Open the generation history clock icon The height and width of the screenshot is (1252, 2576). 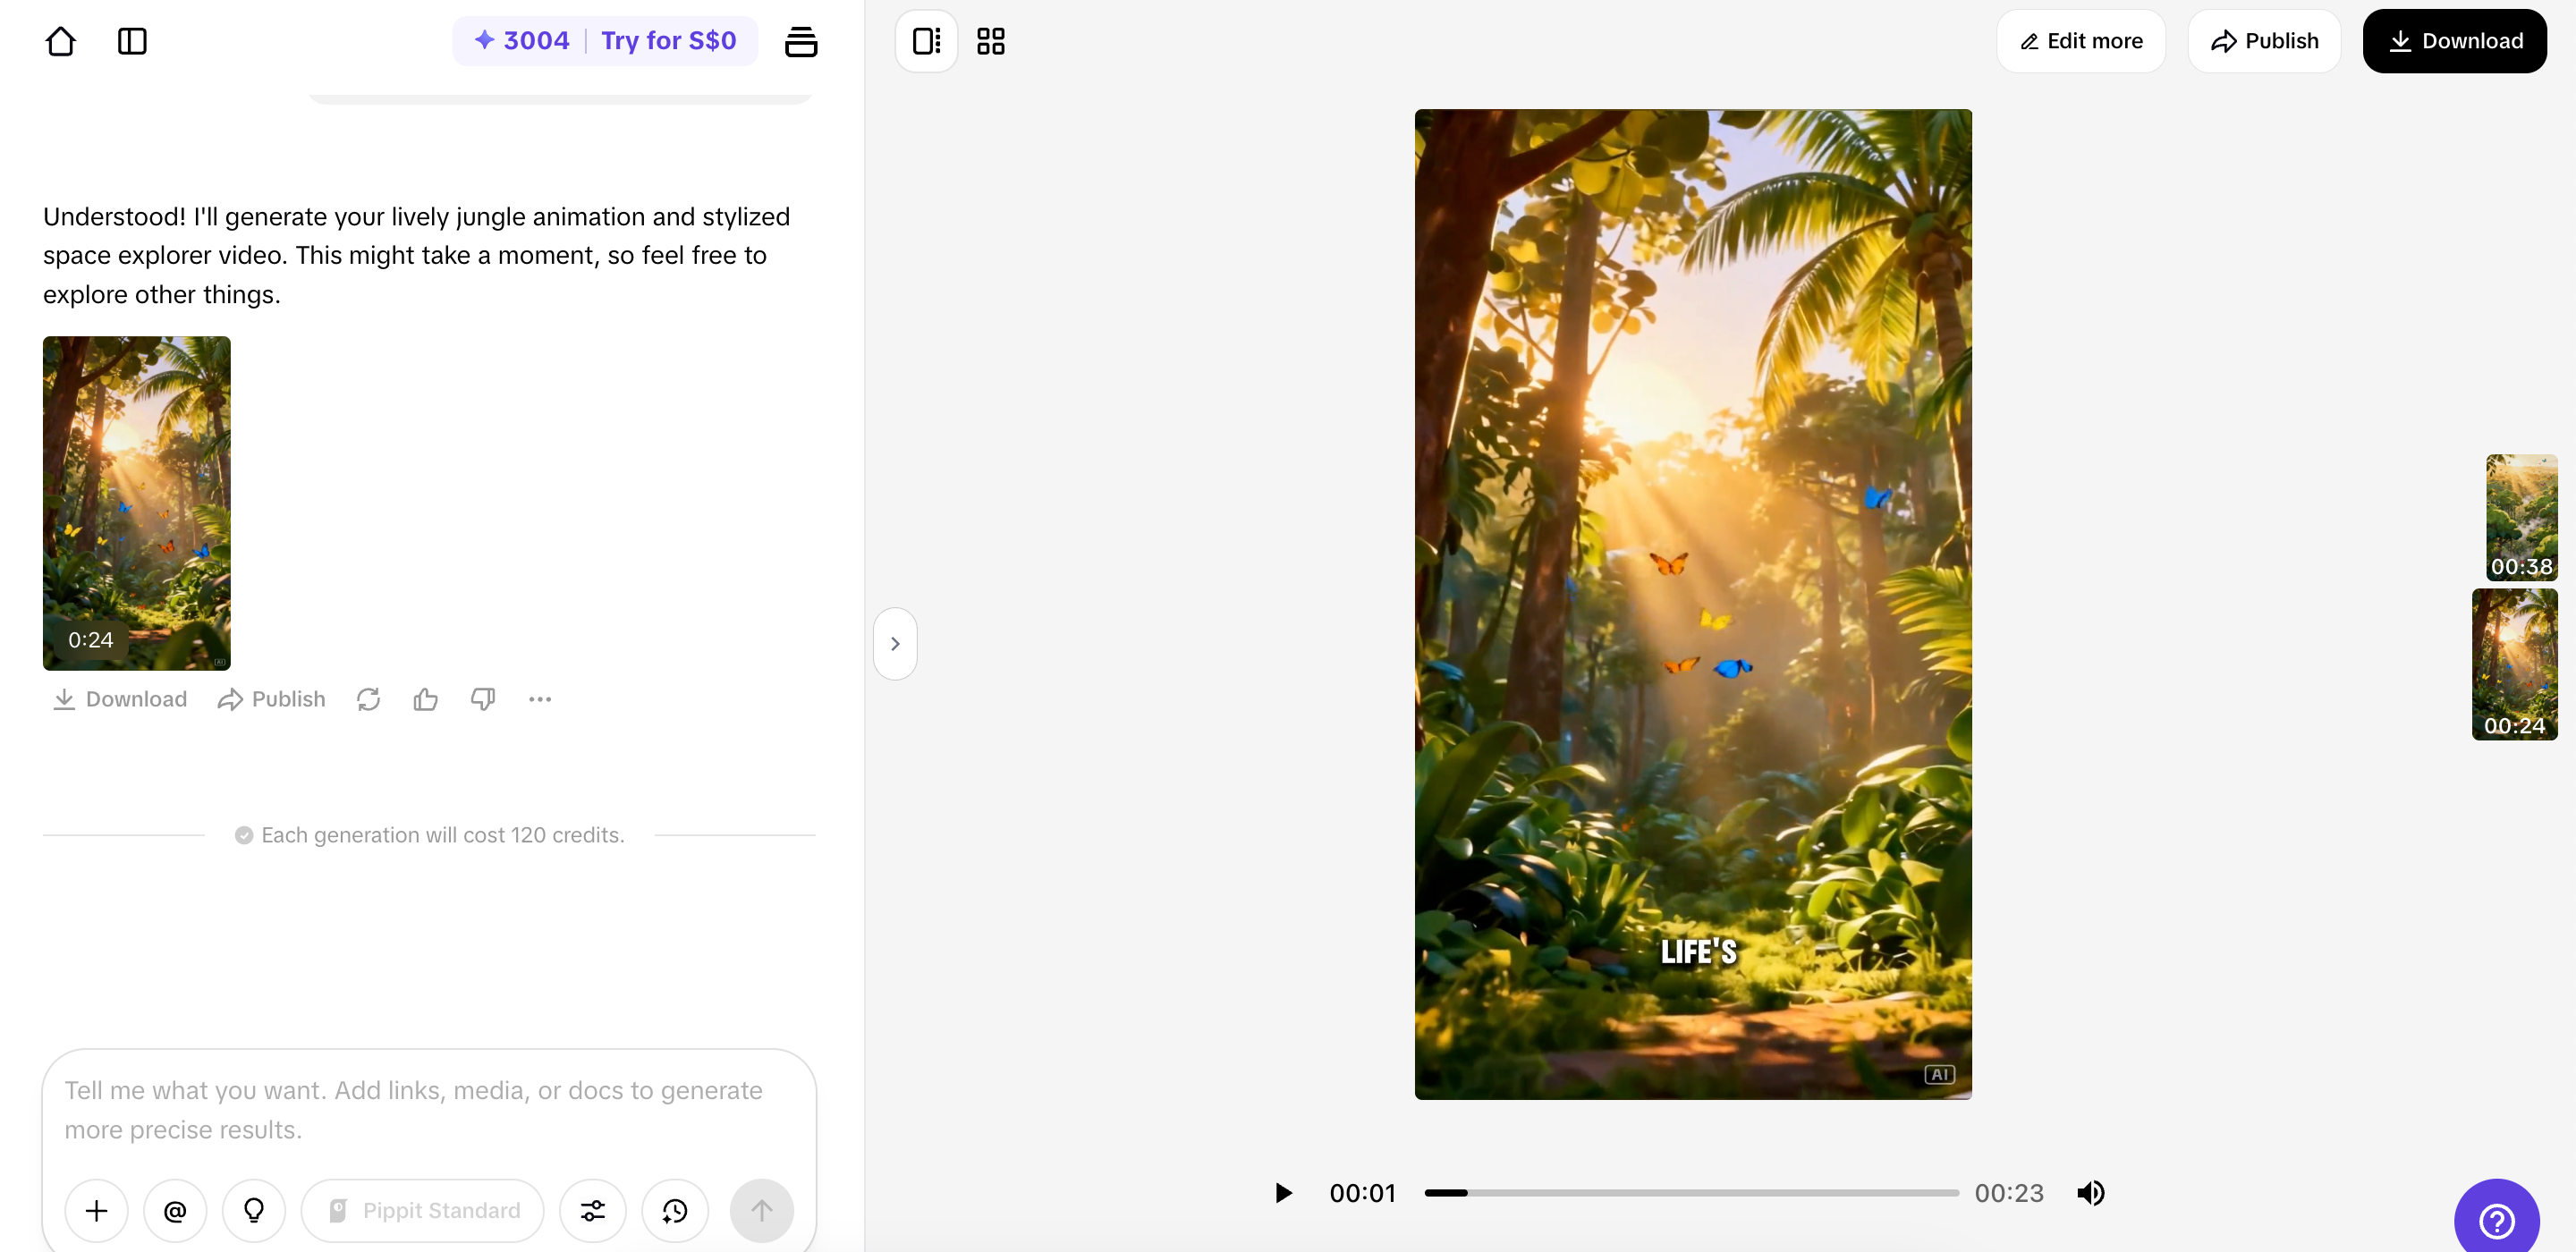coord(675,1210)
